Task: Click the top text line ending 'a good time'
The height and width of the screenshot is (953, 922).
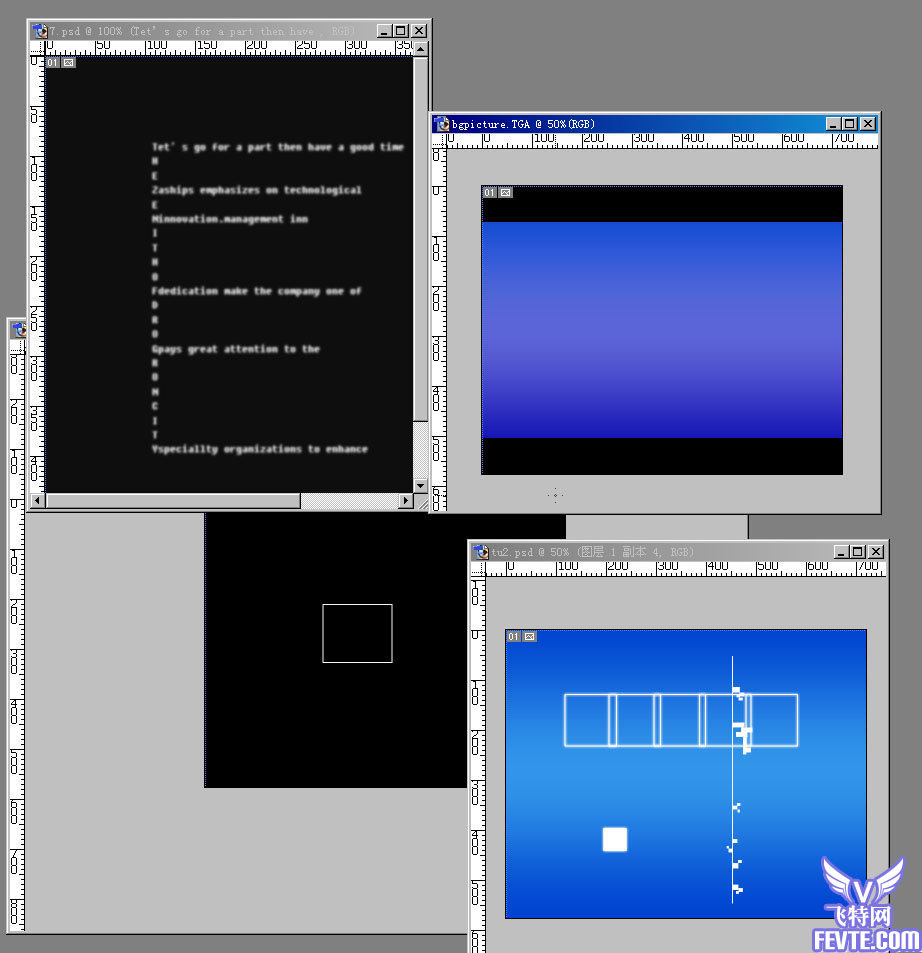Action: click(278, 147)
